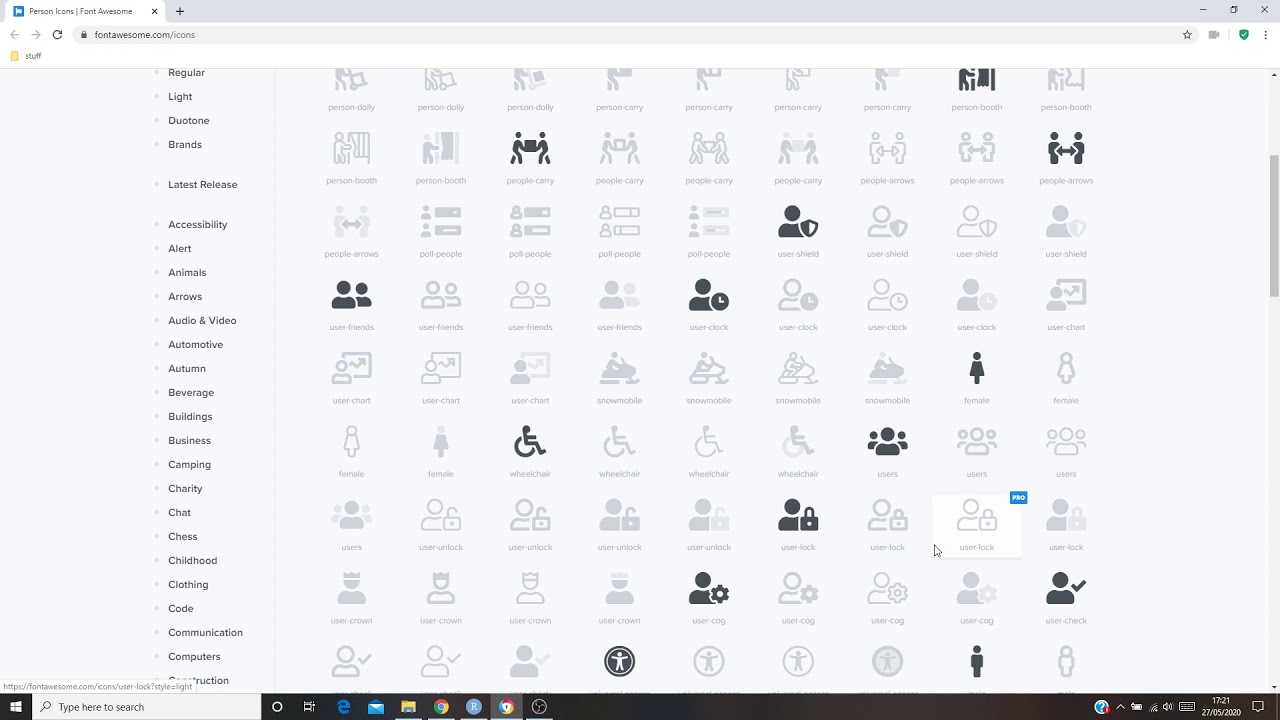Open the Alert category
1280x720 pixels.
[x=180, y=249]
